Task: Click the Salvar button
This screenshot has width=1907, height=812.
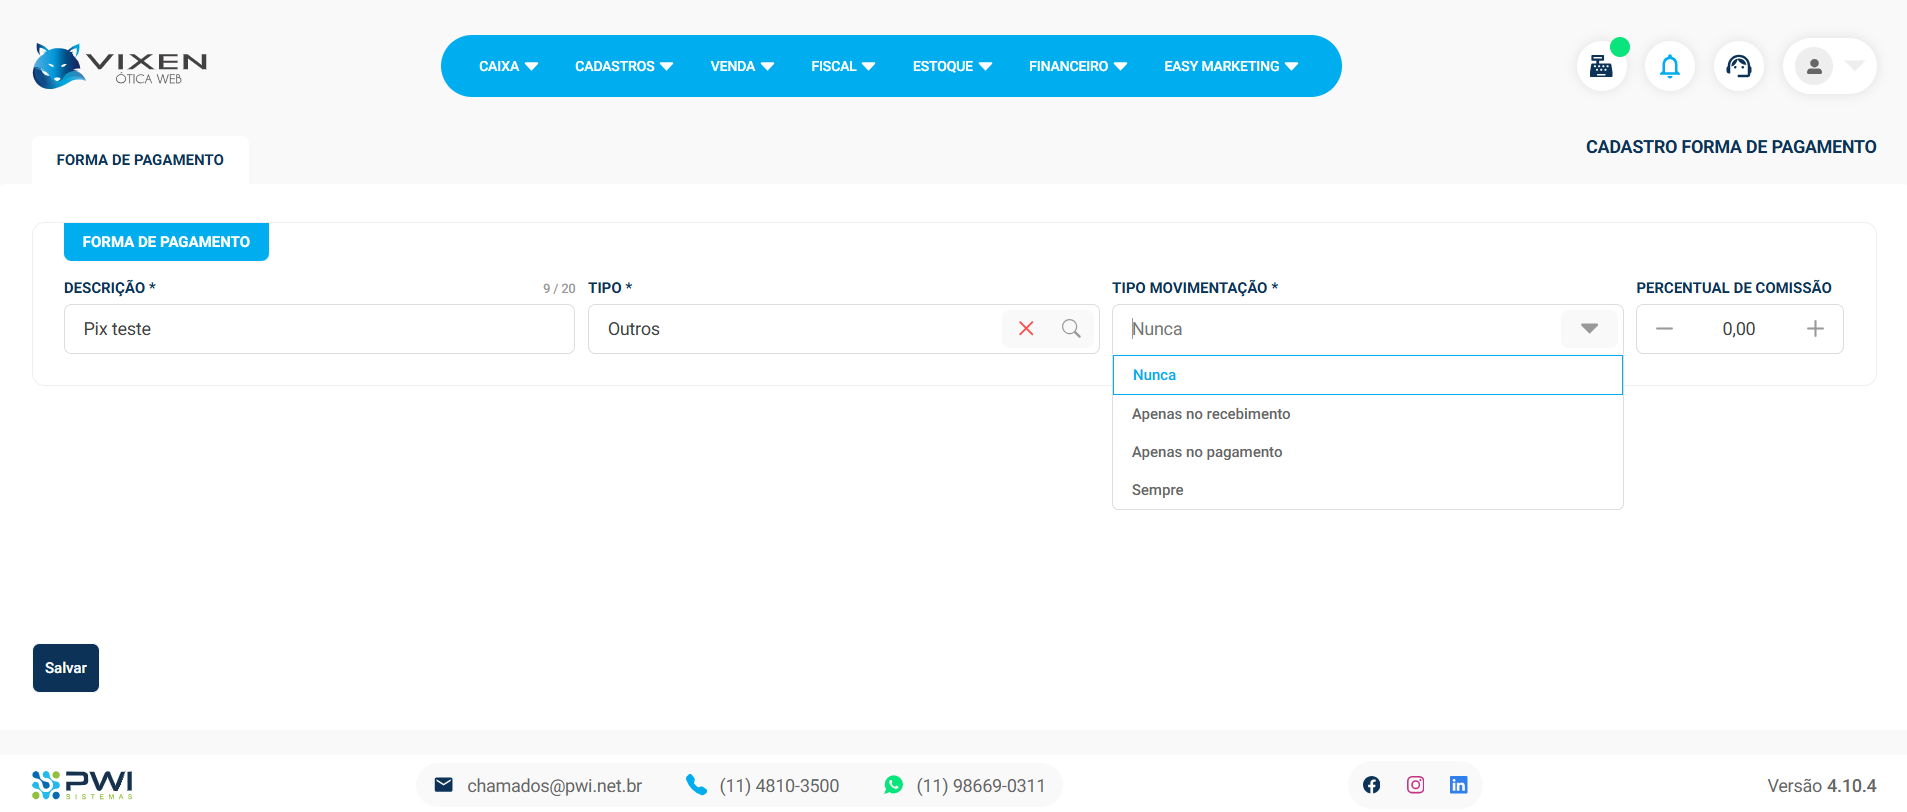Action: point(66,668)
